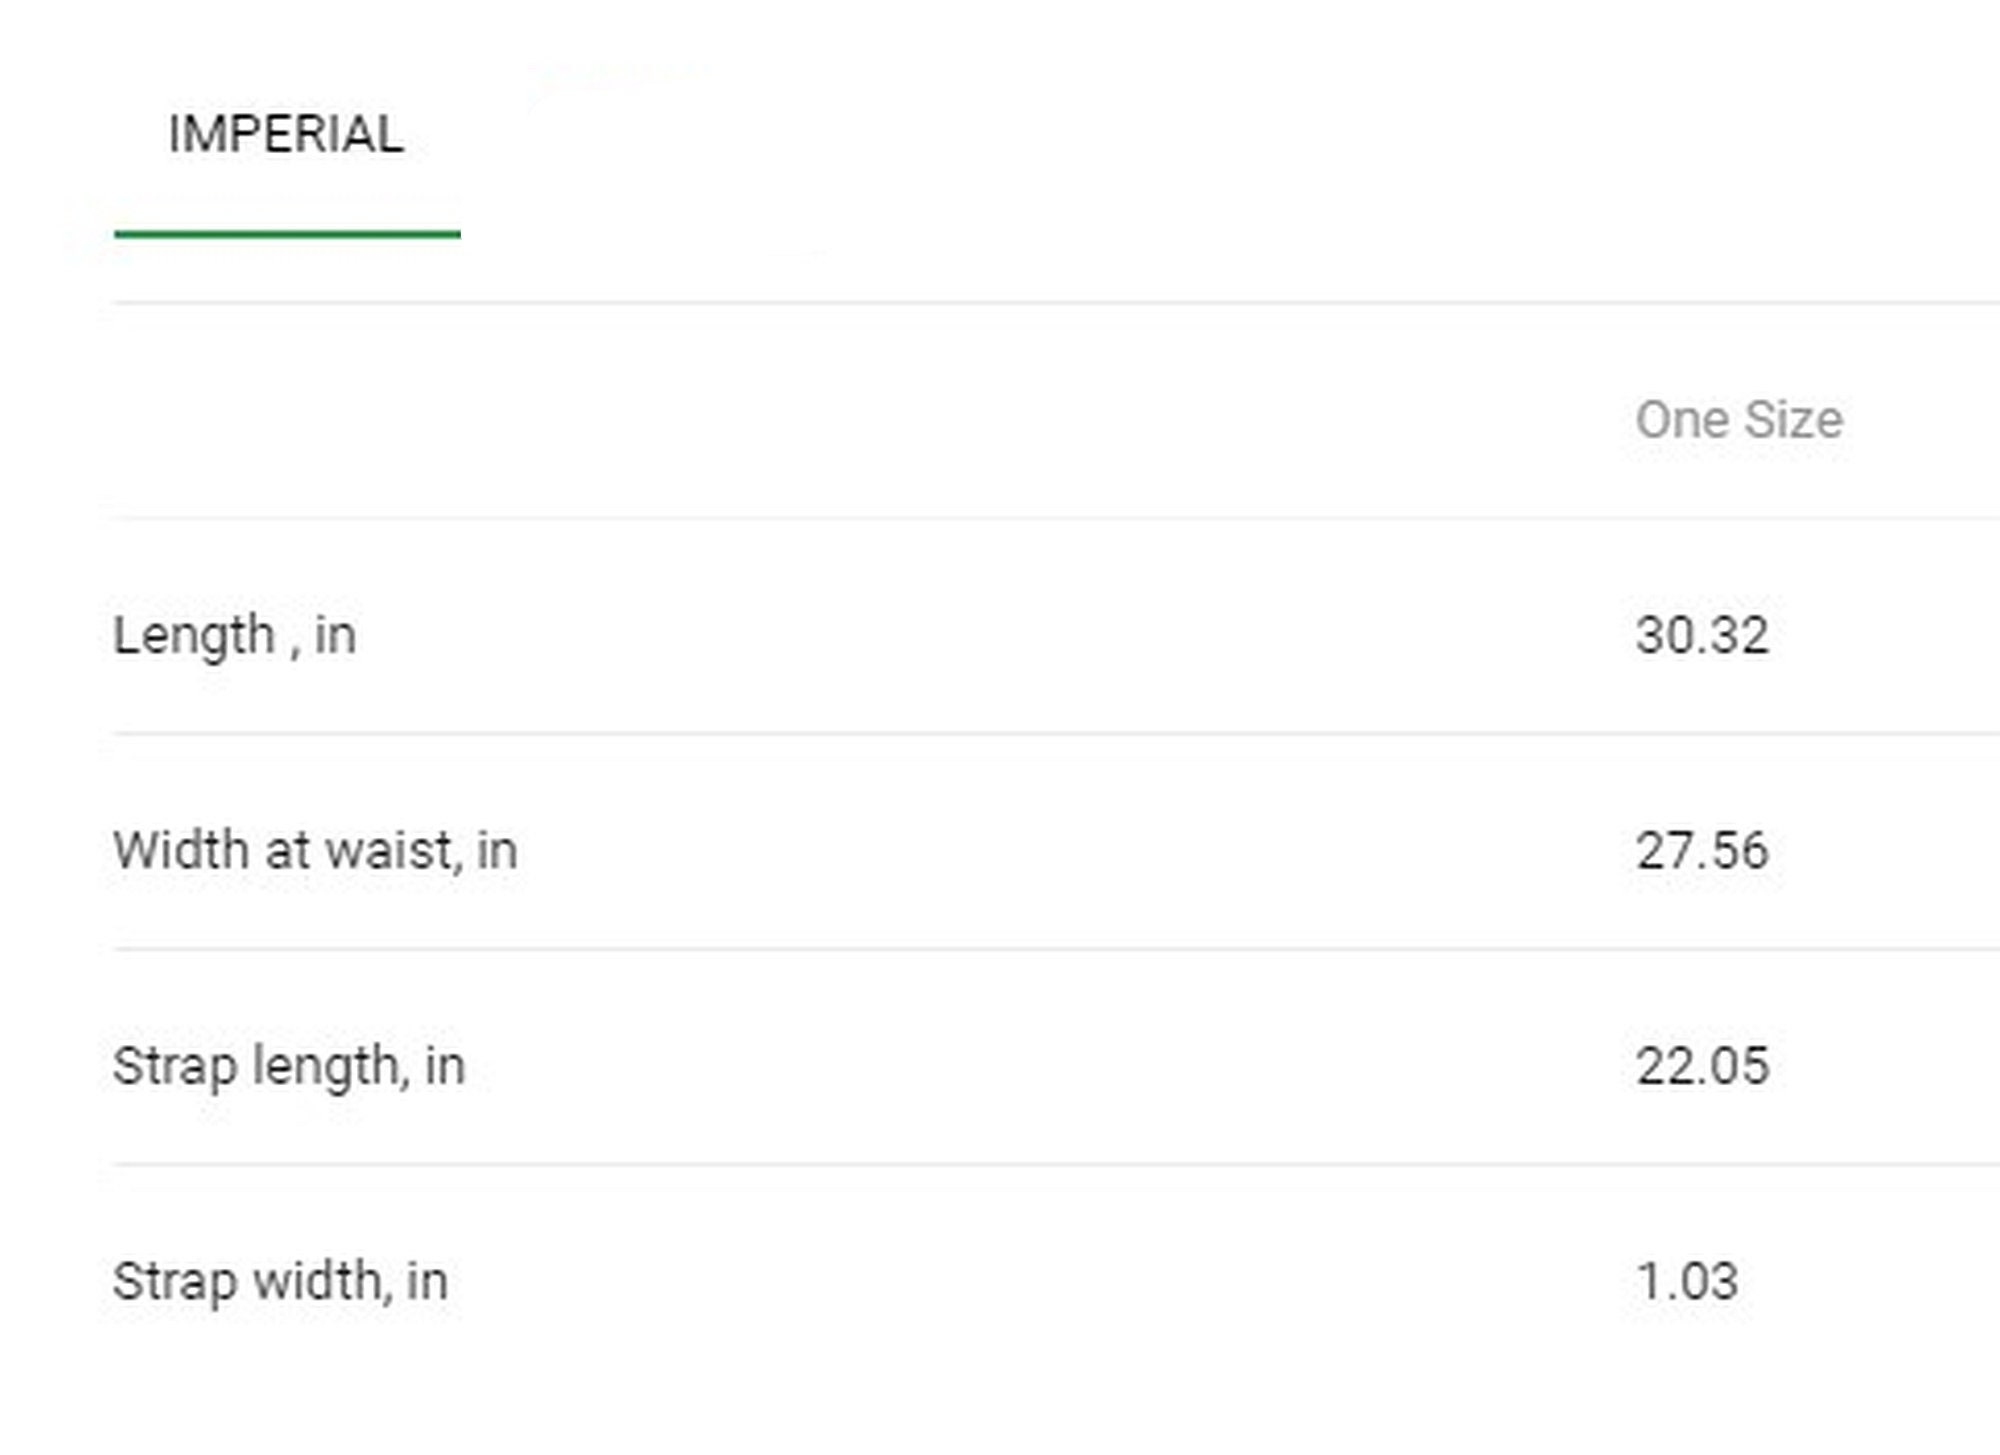2000x1455 pixels.
Task: Click the word "Width" in waist row
Action: pyautogui.click(x=181, y=850)
